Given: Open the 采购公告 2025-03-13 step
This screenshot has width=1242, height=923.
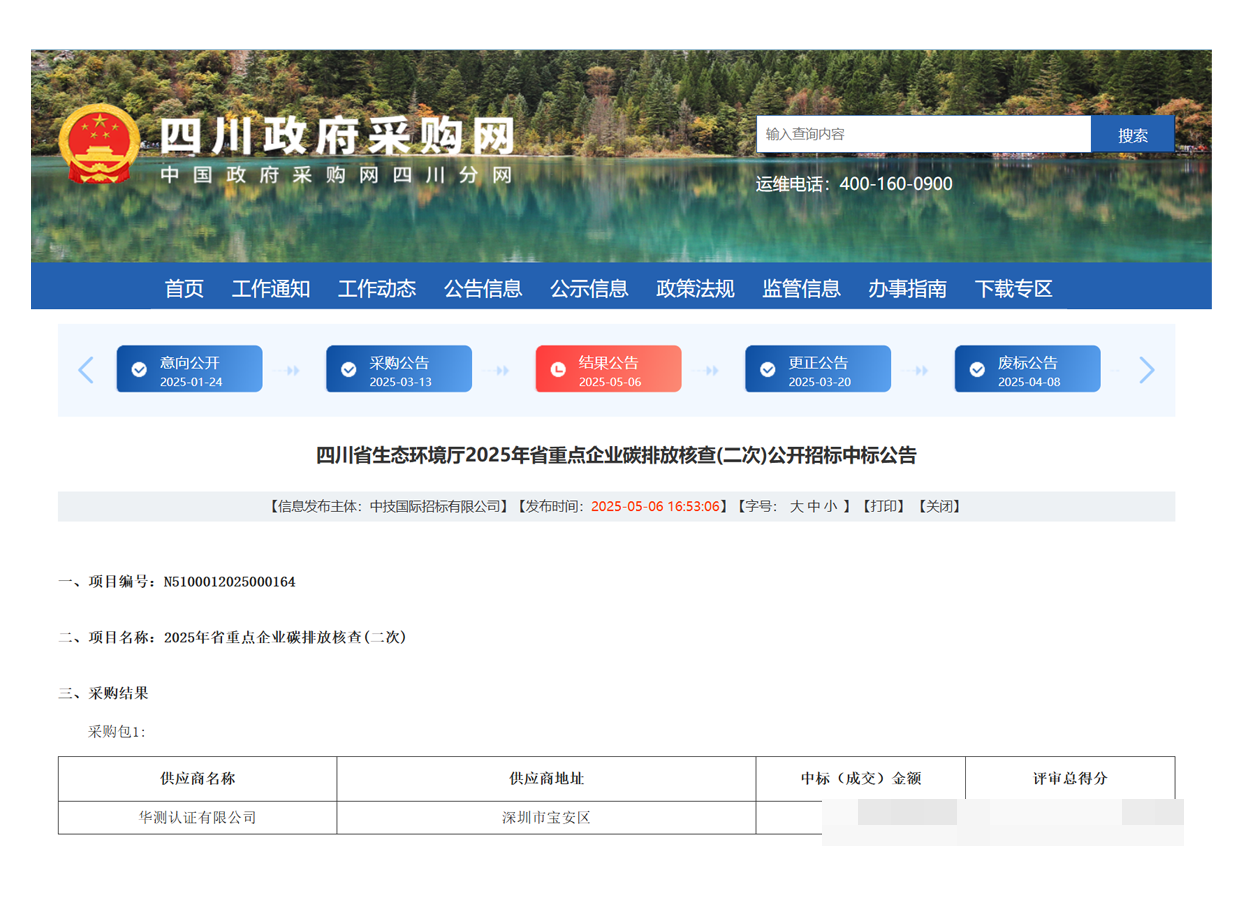Looking at the screenshot, I should pos(399,369).
